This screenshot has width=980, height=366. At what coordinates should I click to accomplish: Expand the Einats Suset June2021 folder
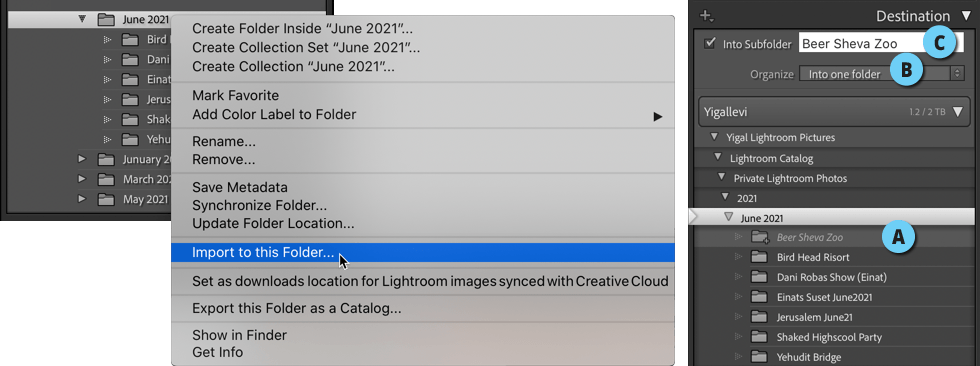738,297
